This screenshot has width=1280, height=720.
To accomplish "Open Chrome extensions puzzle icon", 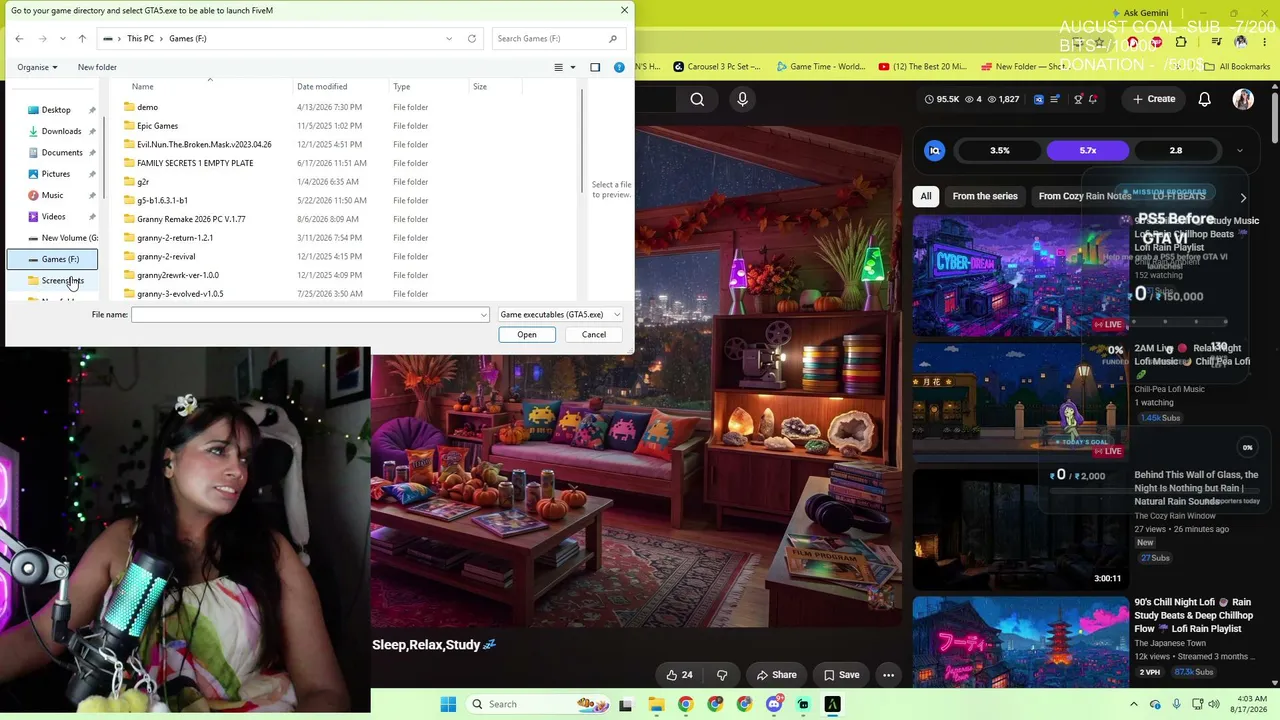I will click(x=1181, y=42).
